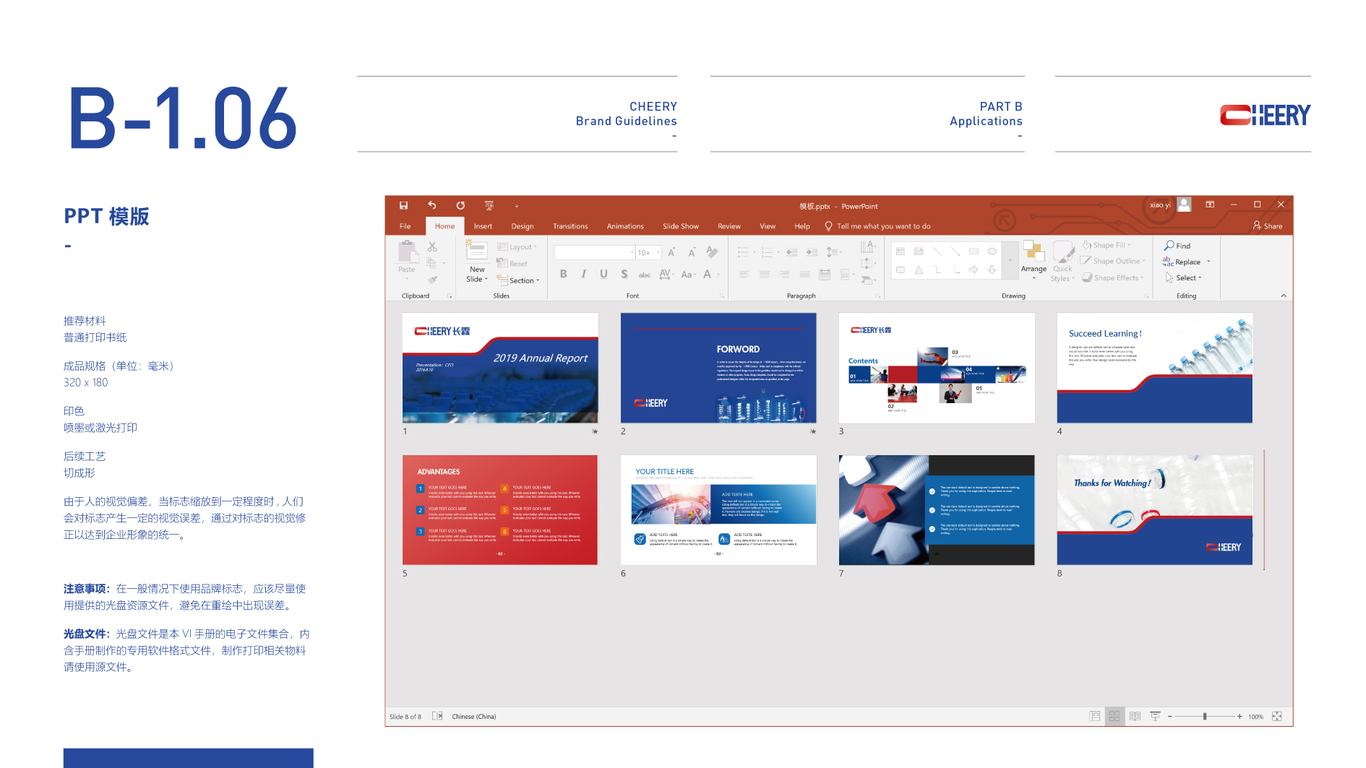Open Ribbon Display Options
The image size is (1366, 768).
coord(1210,205)
